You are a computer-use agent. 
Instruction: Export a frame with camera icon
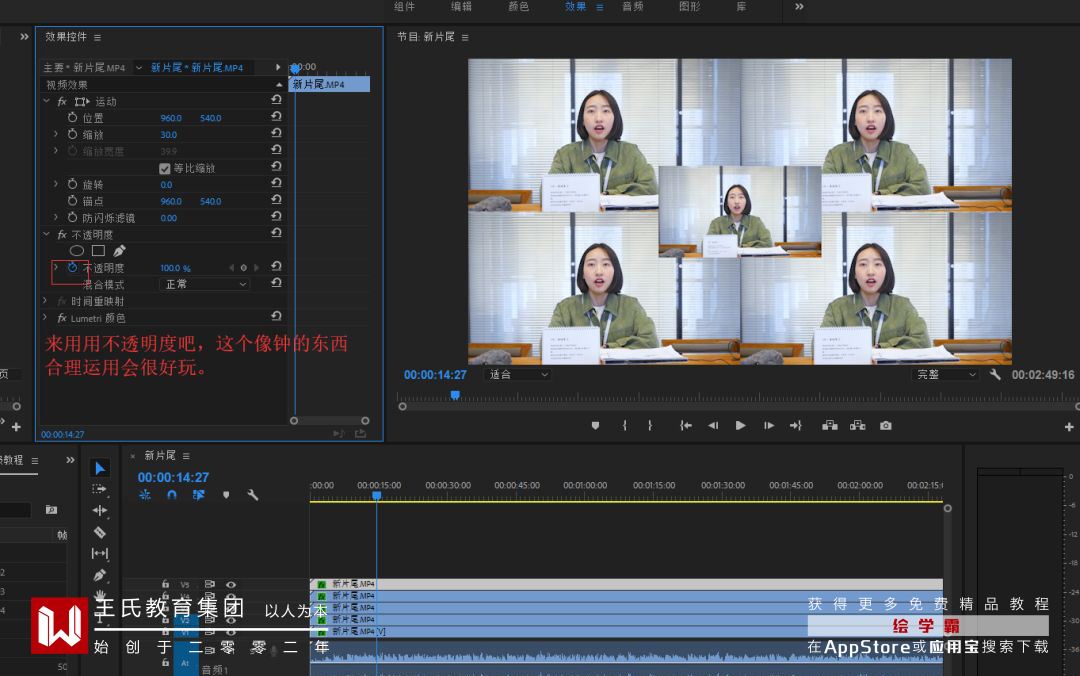tap(886, 426)
